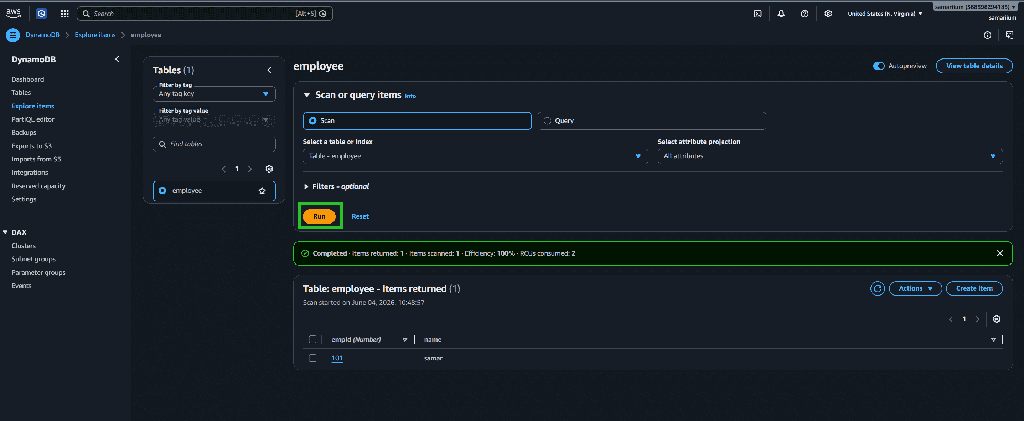The height and width of the screenshot is (421, 1024).
Task: Go to next page in Tables panel
Action: click(250, 168)
